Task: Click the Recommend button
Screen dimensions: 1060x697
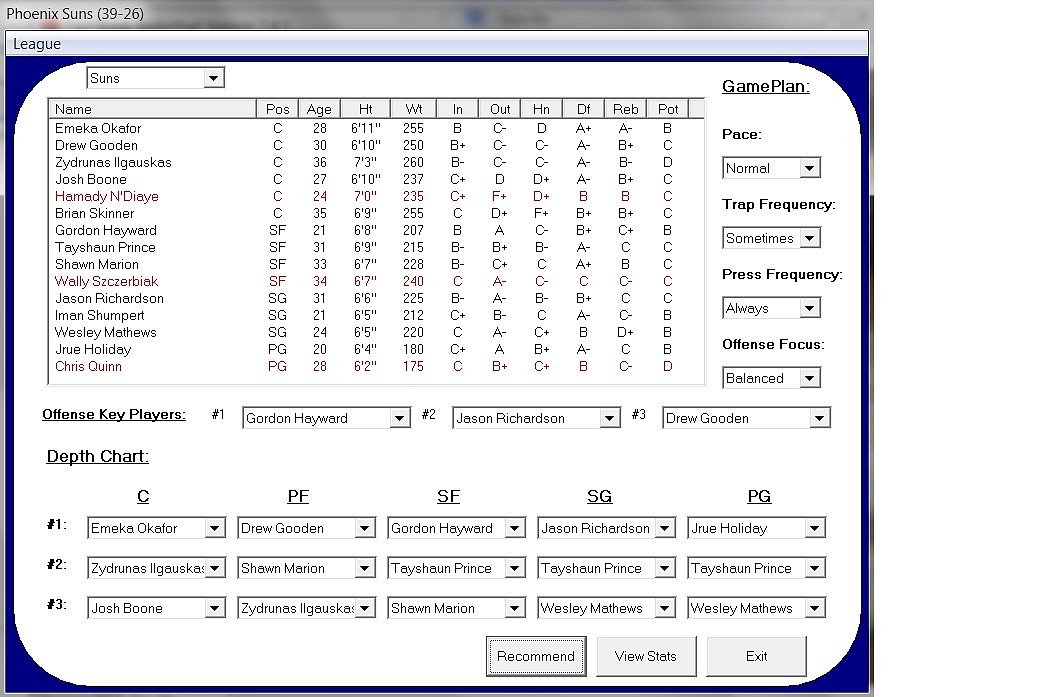Action: [536, 656]
